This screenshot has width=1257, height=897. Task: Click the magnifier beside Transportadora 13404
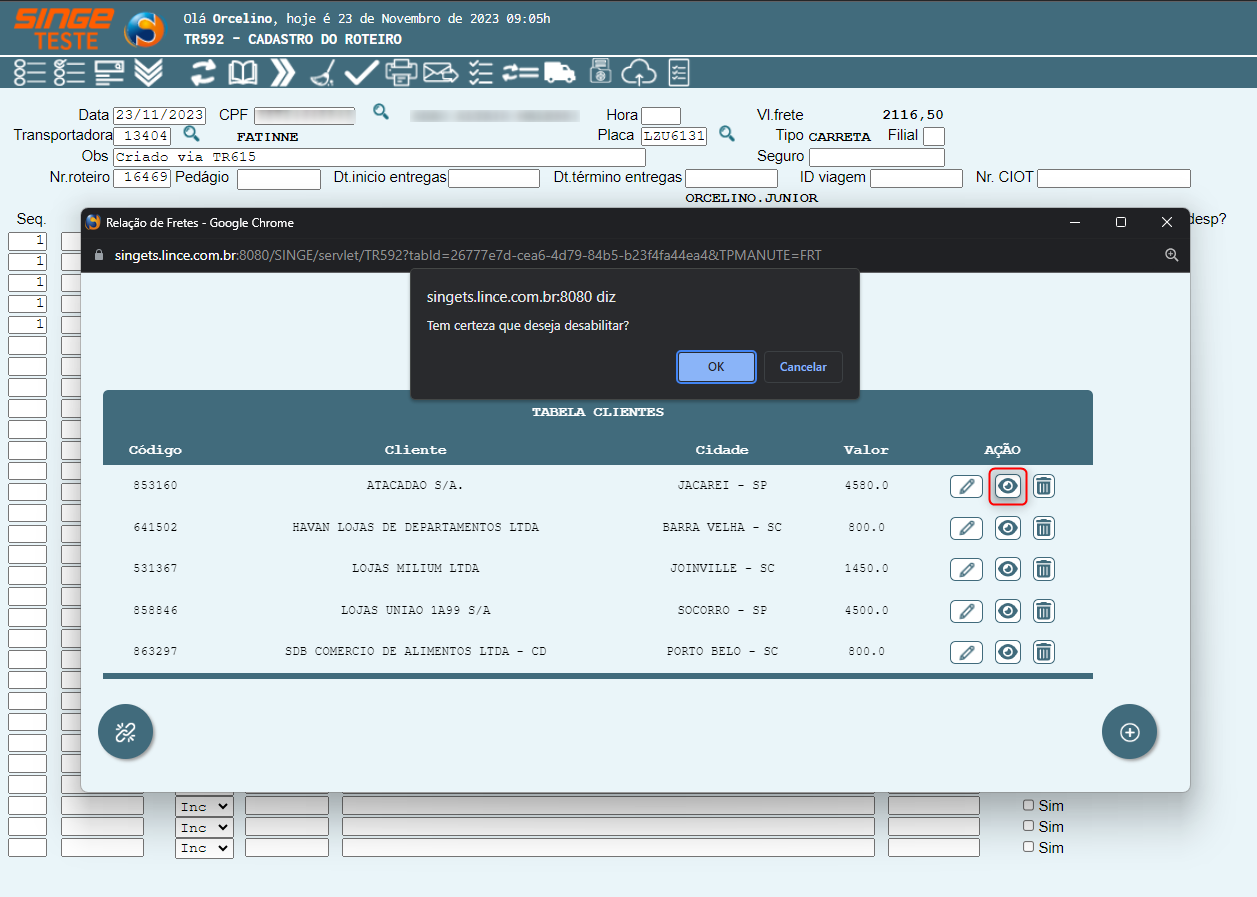pos(192,133)
